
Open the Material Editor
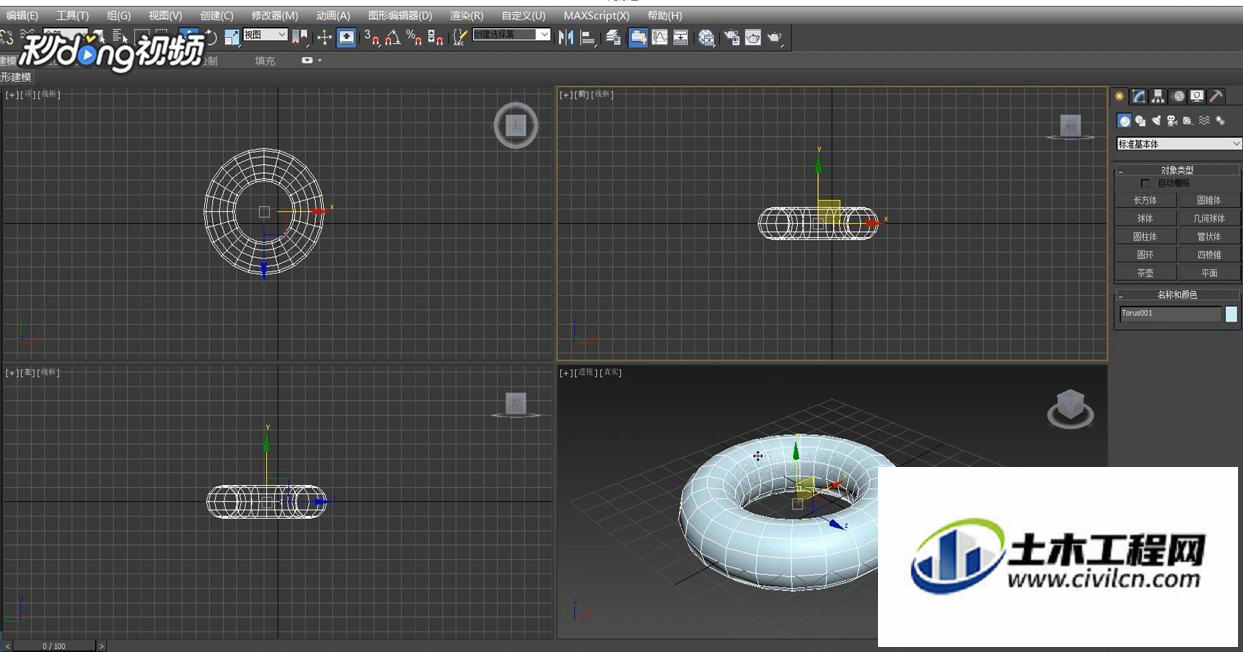click(x=707, y=37)
